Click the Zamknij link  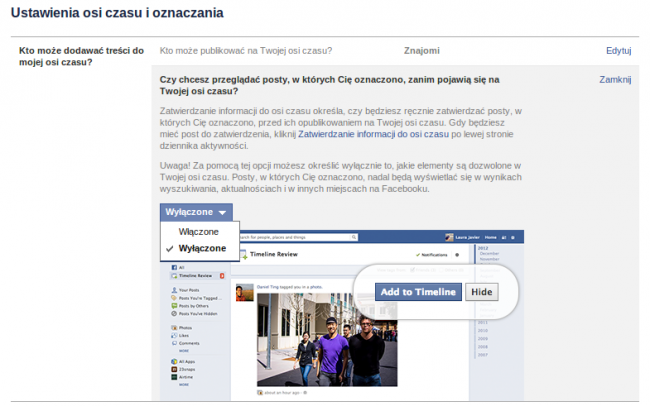coord(615,80)
